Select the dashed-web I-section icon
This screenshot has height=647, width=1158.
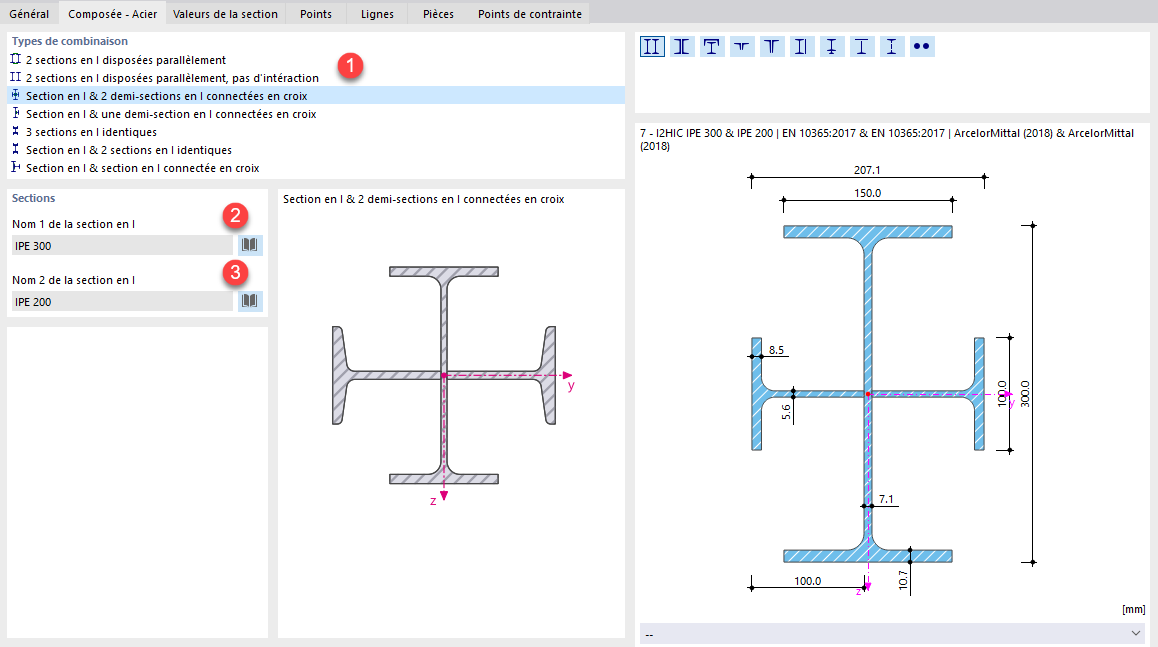click(891, 47)
